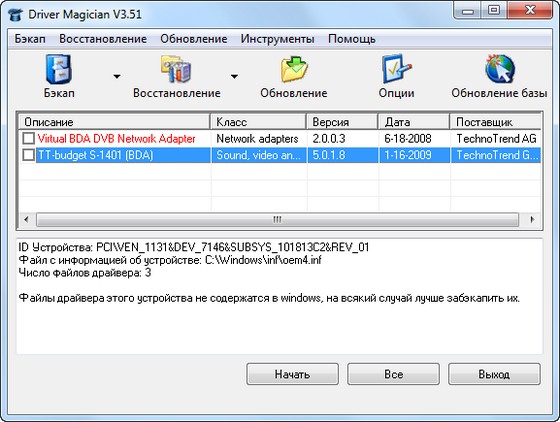Click the right scroll arrow of driver list

(532, 219)
